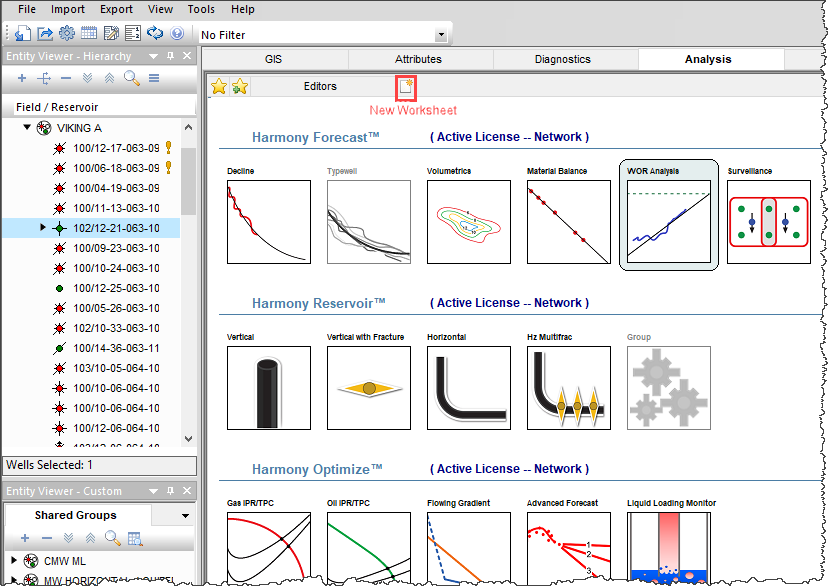Open the Decline analysis worksheet
Viewport: 828px width, 586px height.
point(269,222)
